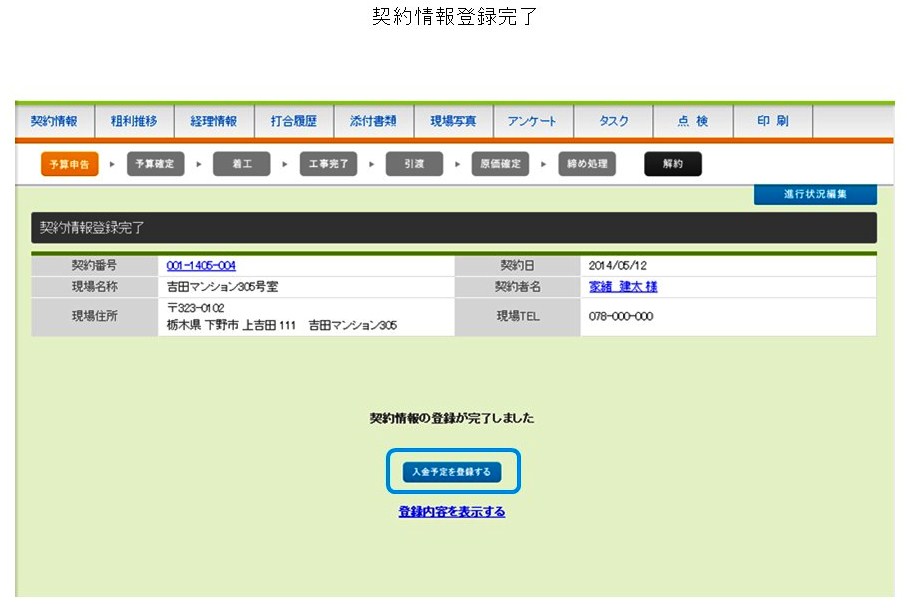The image size is (907, 612).
Task: Open the 添付書類 tab
Action: coord(373,121)
